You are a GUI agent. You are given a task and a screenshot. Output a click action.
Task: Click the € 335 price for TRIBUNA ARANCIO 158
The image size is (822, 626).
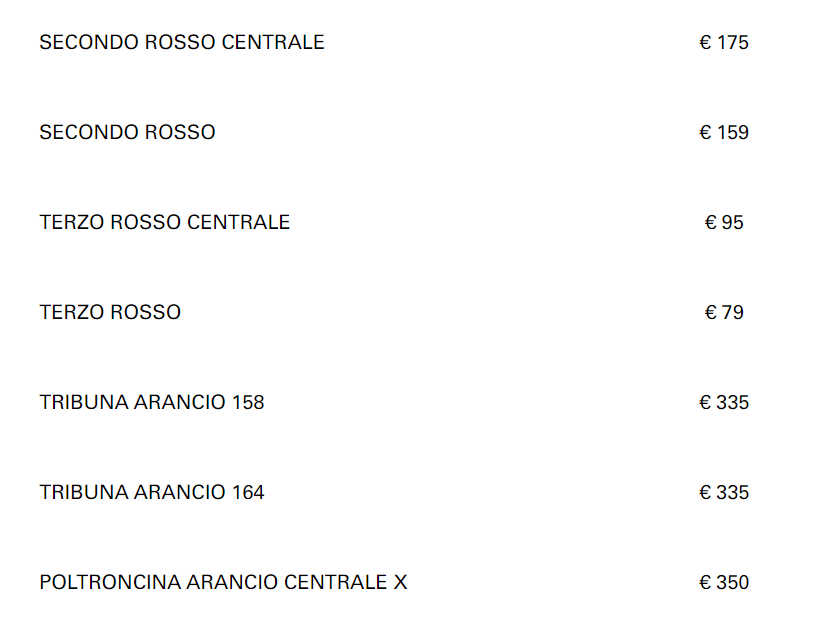point(724,403)
